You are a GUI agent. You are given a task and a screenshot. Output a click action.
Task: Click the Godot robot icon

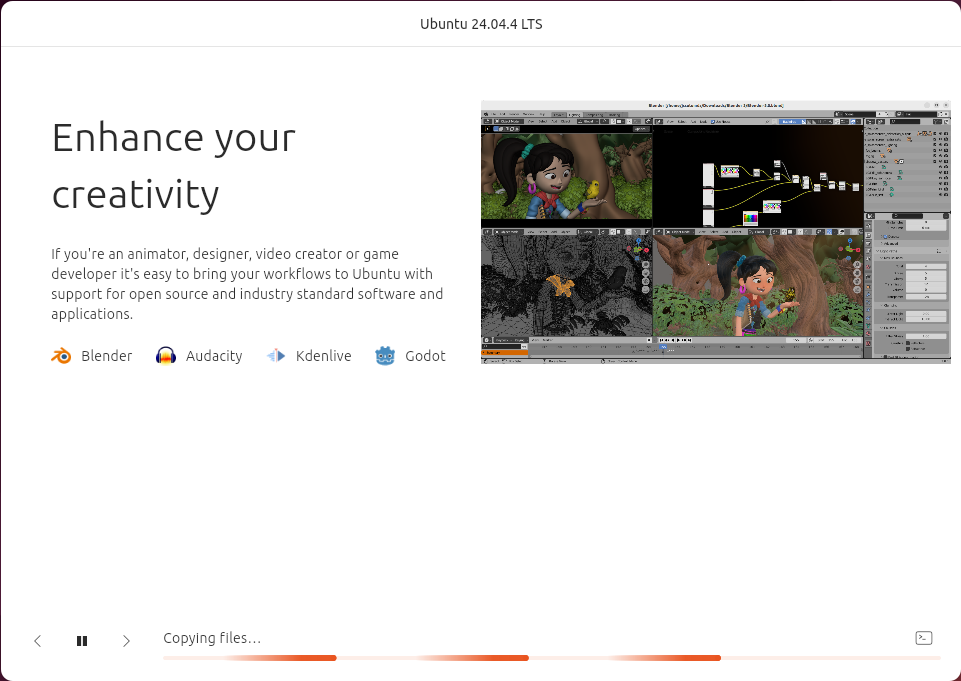click(385, 356)
